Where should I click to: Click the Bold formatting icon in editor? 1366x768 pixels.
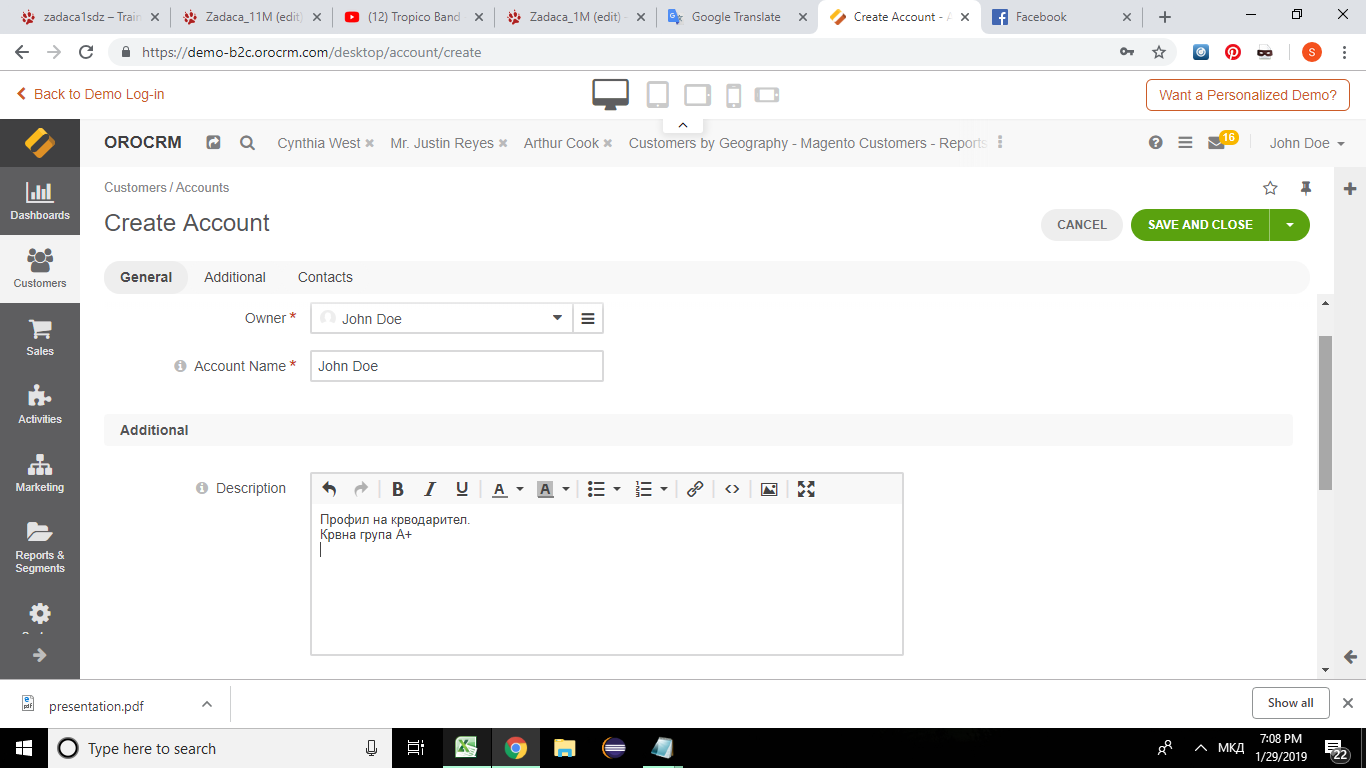click(x=397, y=489)
